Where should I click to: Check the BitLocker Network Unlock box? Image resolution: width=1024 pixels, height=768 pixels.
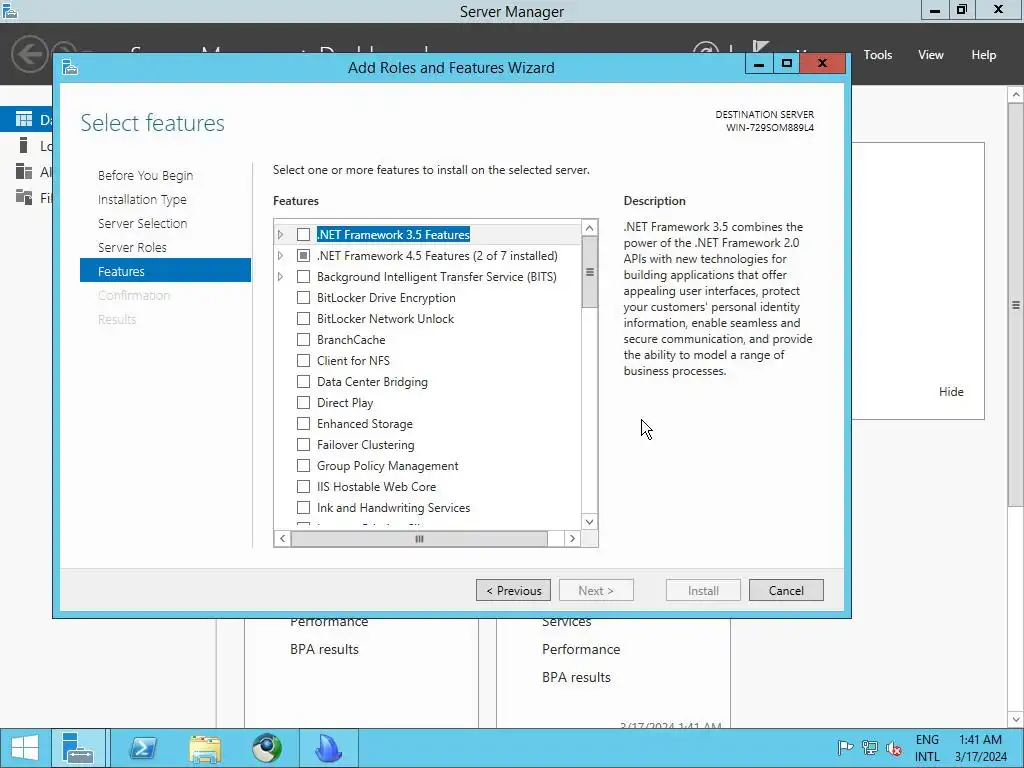303,319
